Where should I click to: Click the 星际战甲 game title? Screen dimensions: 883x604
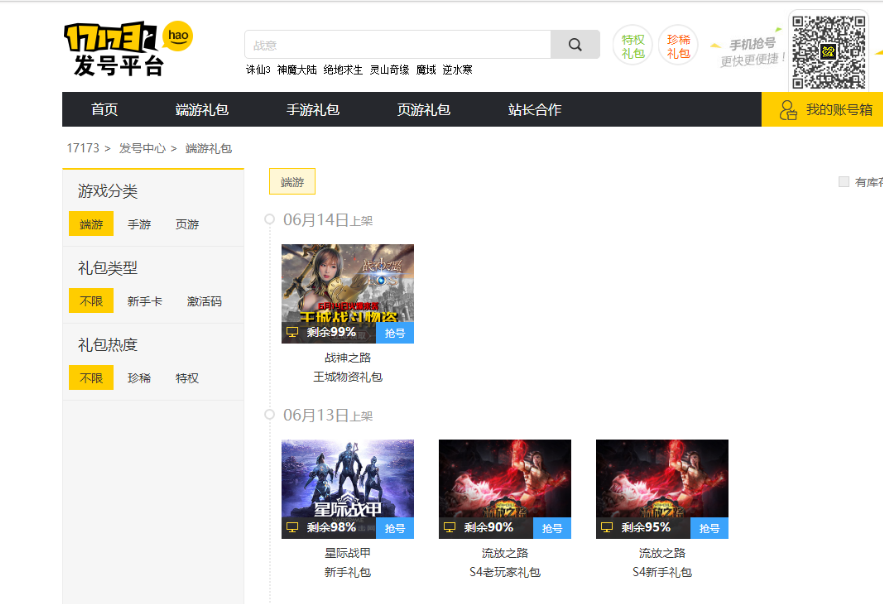coord(347,553)
